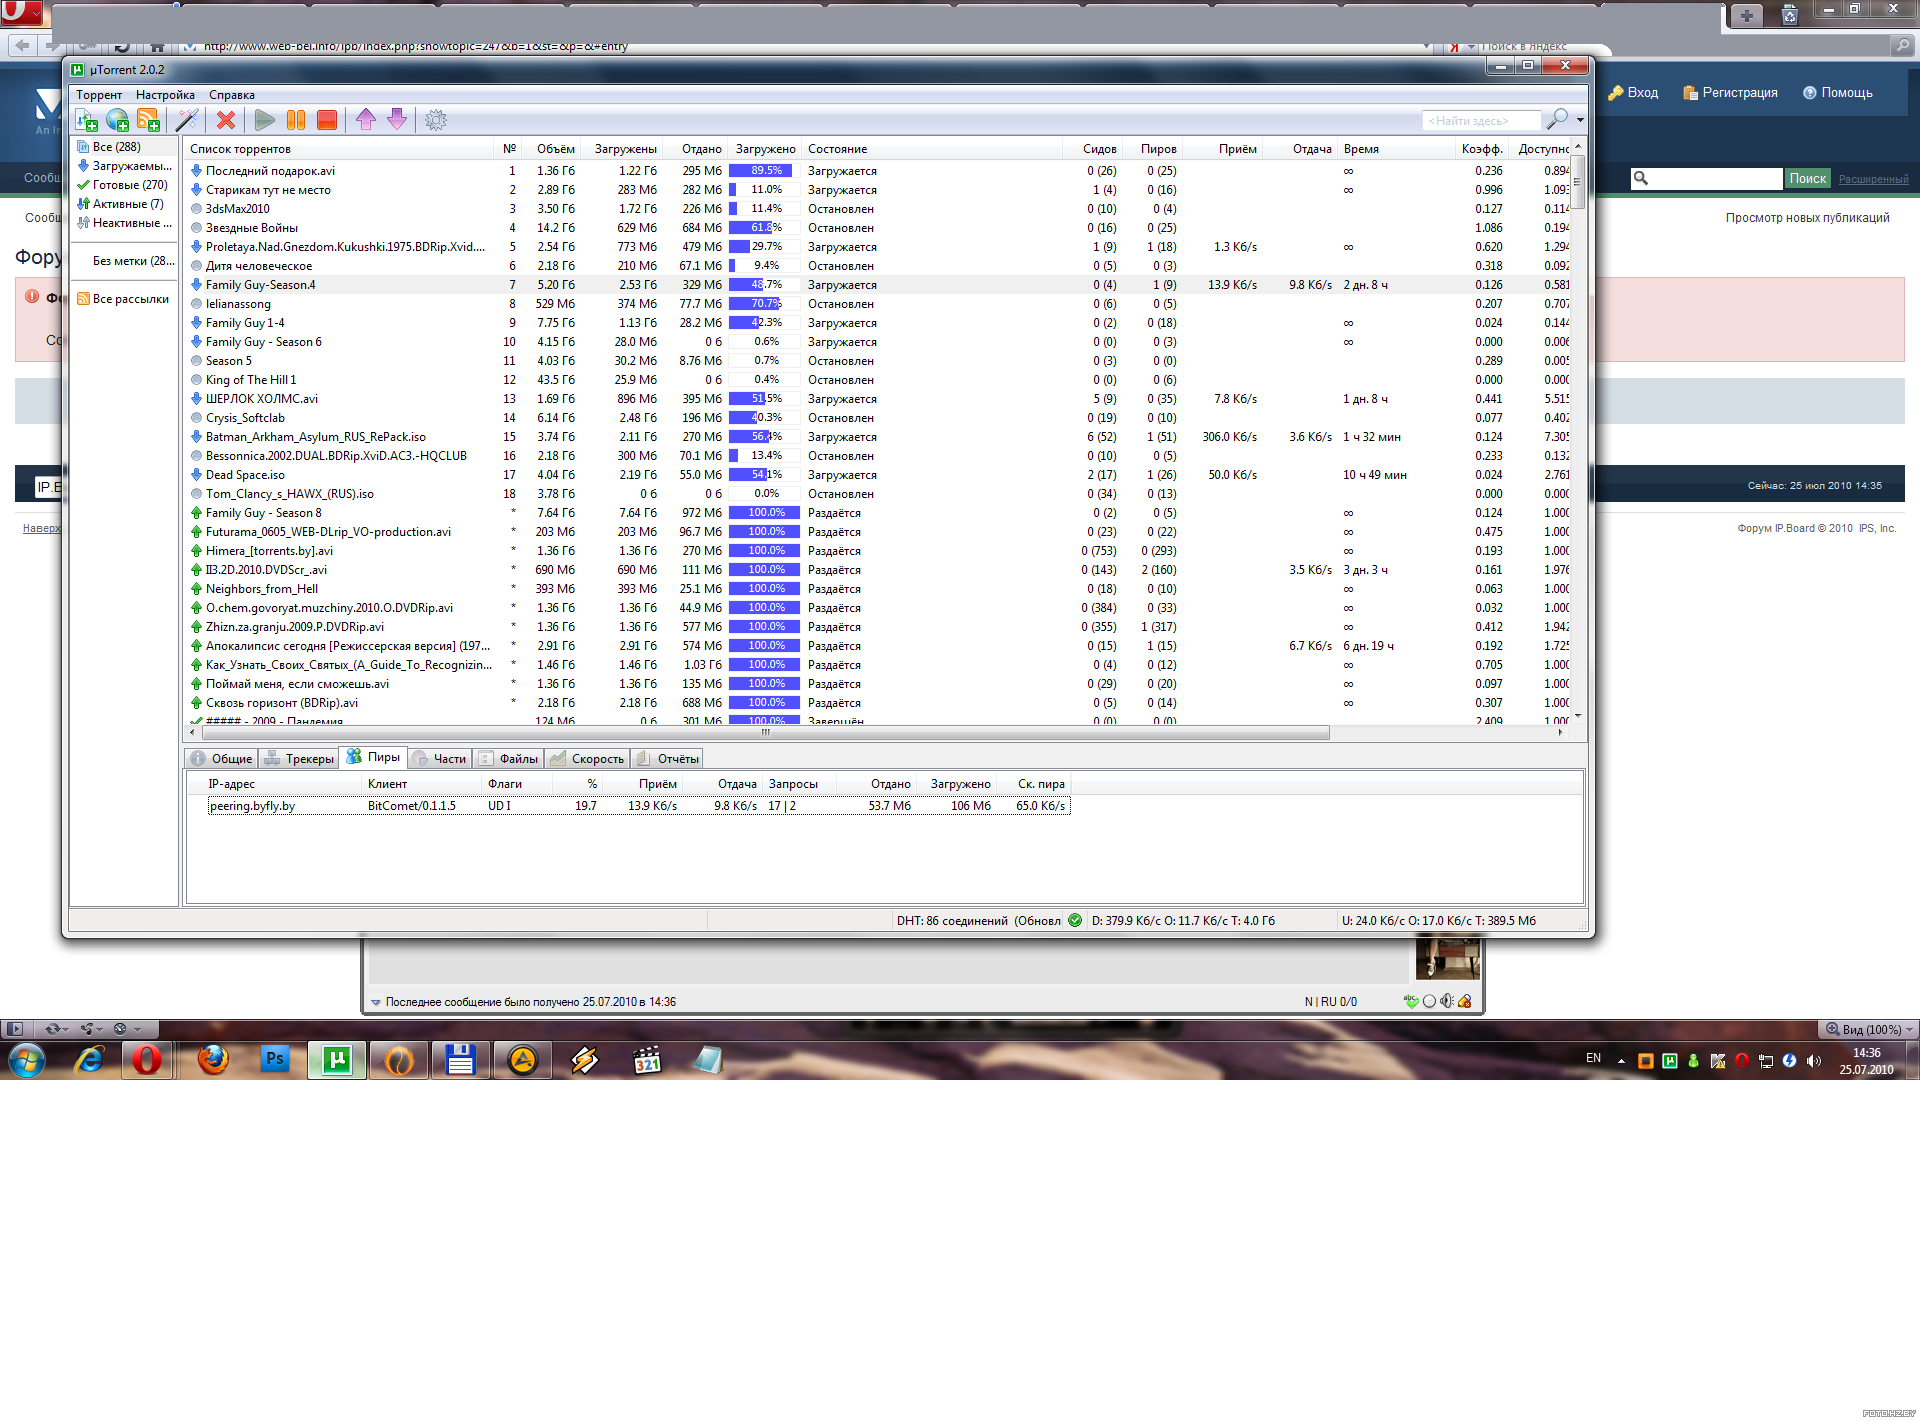Switch to the Скорость tab

click(587, 759)
